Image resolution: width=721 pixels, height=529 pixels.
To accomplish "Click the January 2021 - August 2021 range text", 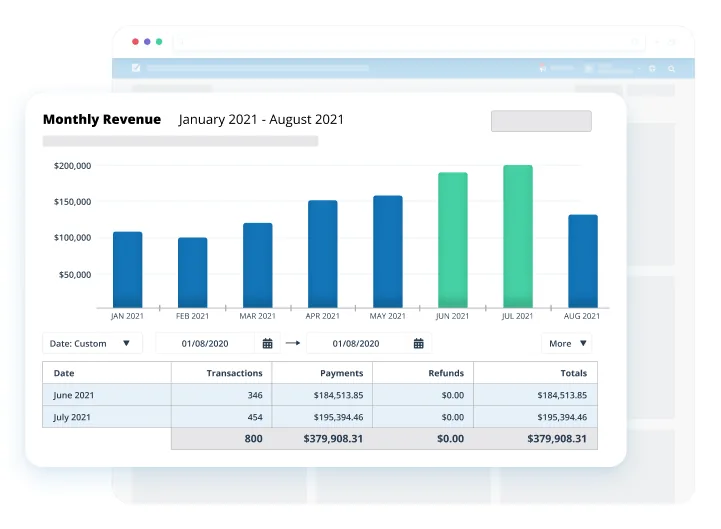I will click(261, 119).
